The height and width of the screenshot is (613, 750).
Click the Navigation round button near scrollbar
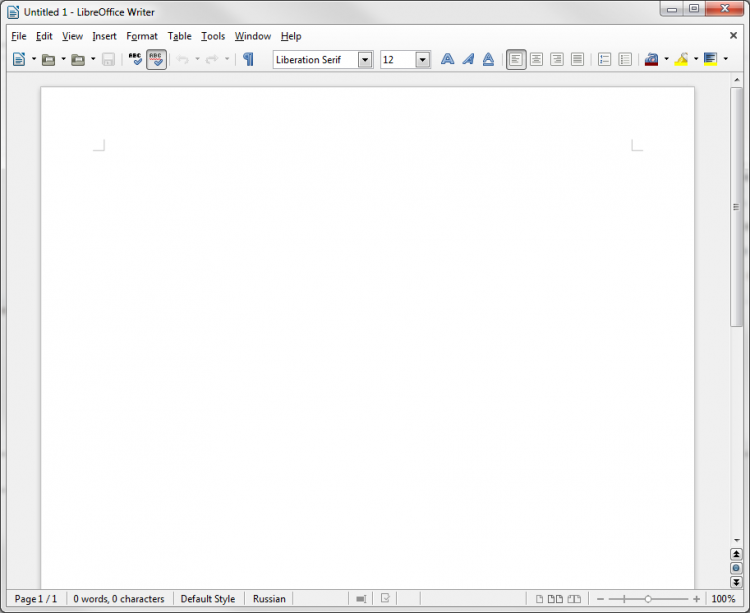[x=736, y=568]
